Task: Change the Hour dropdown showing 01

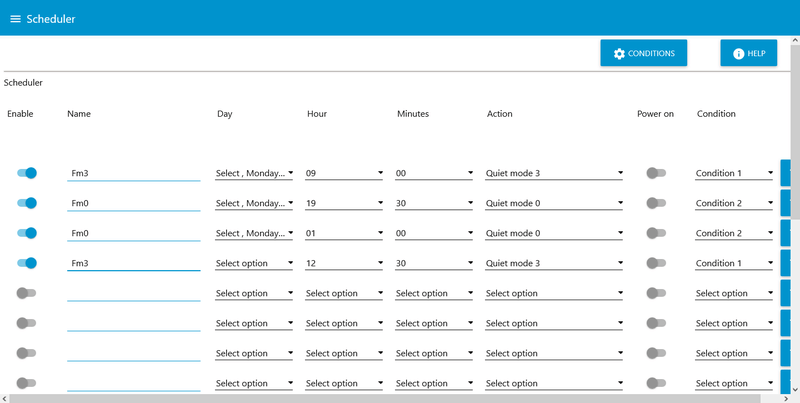Action: tap(344, 234)
